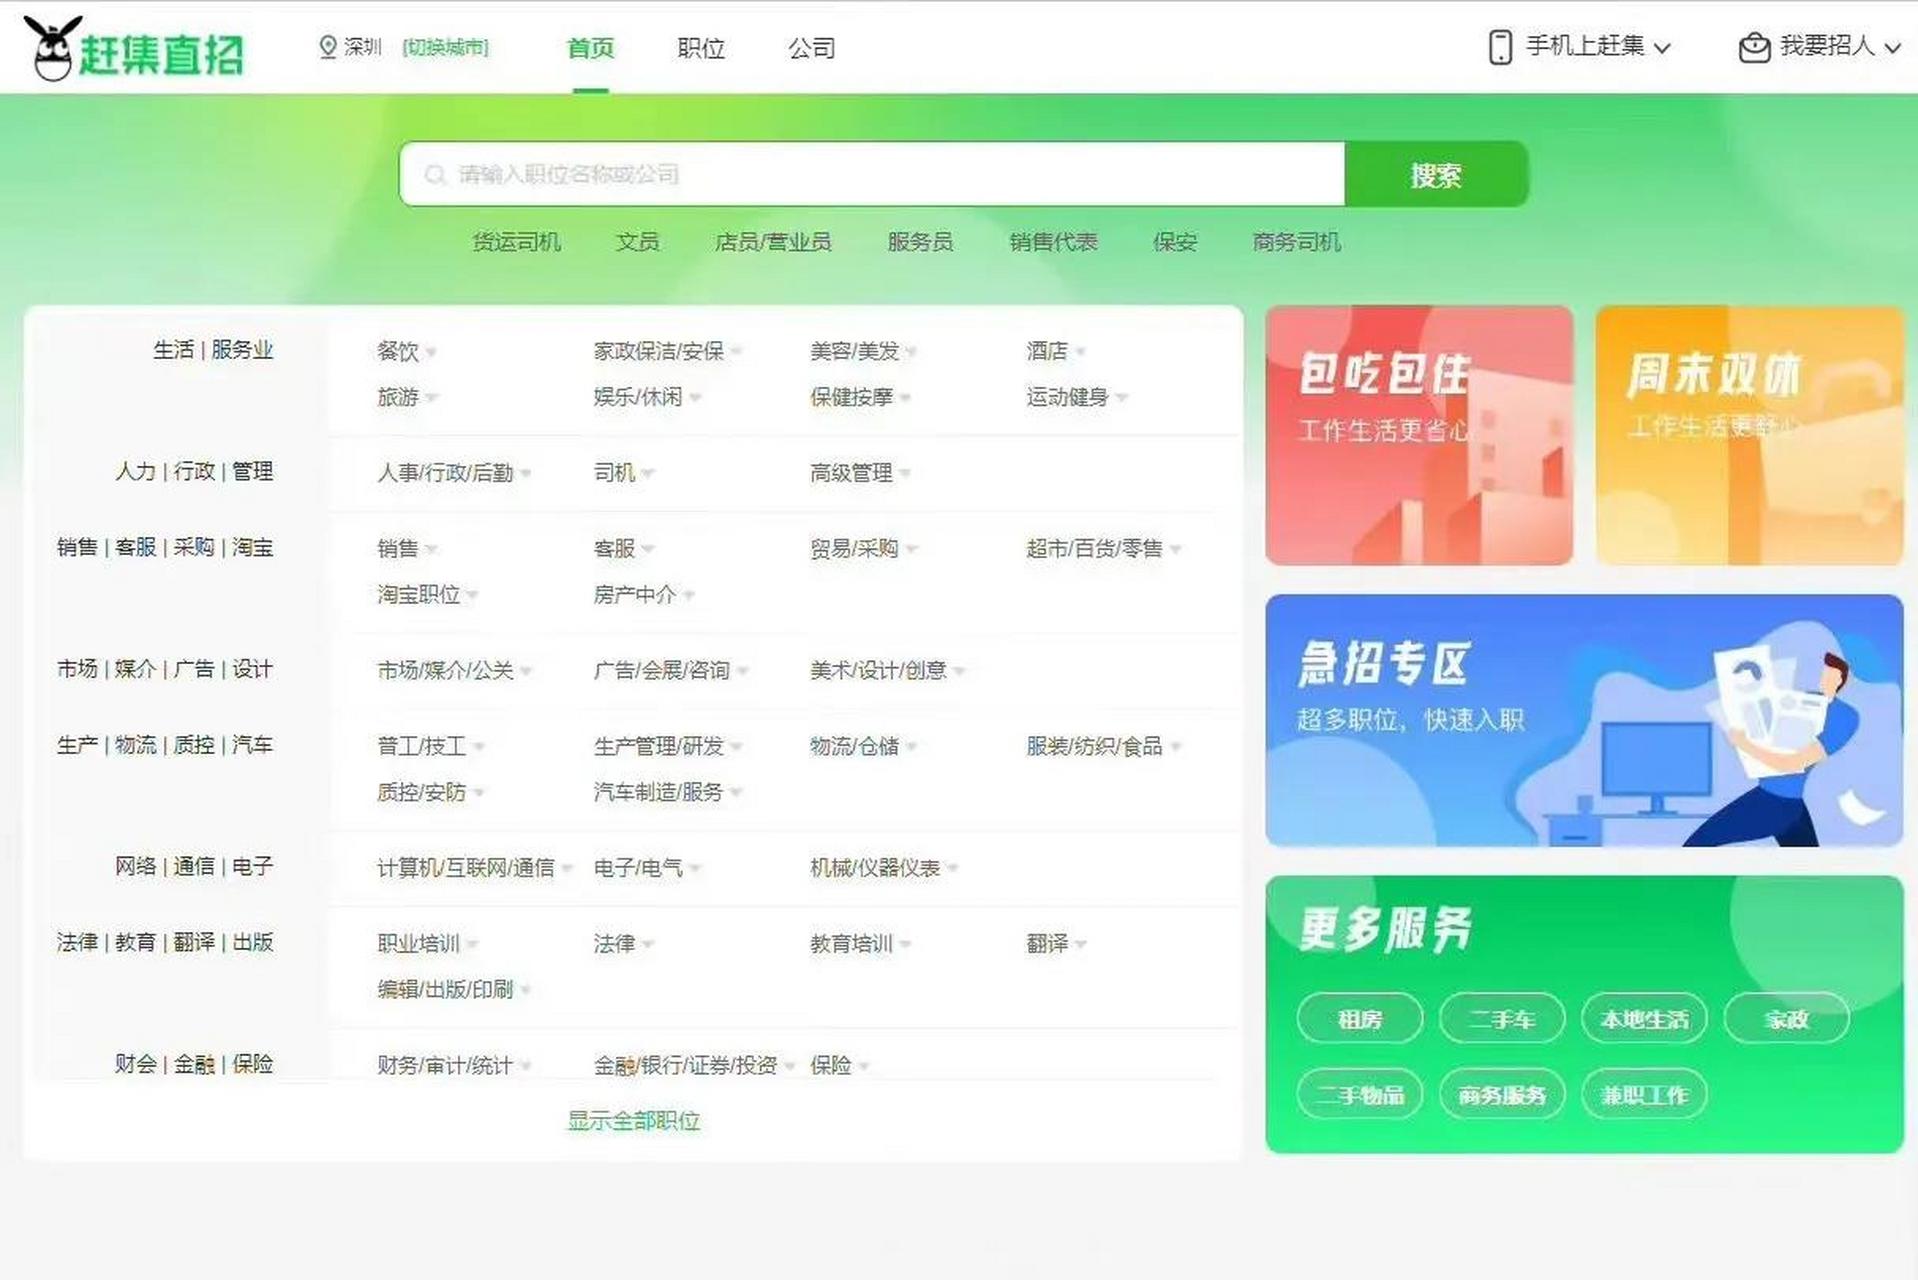Click the green 搜索 button
Screen dimensions: 1918x1280
1436,174
